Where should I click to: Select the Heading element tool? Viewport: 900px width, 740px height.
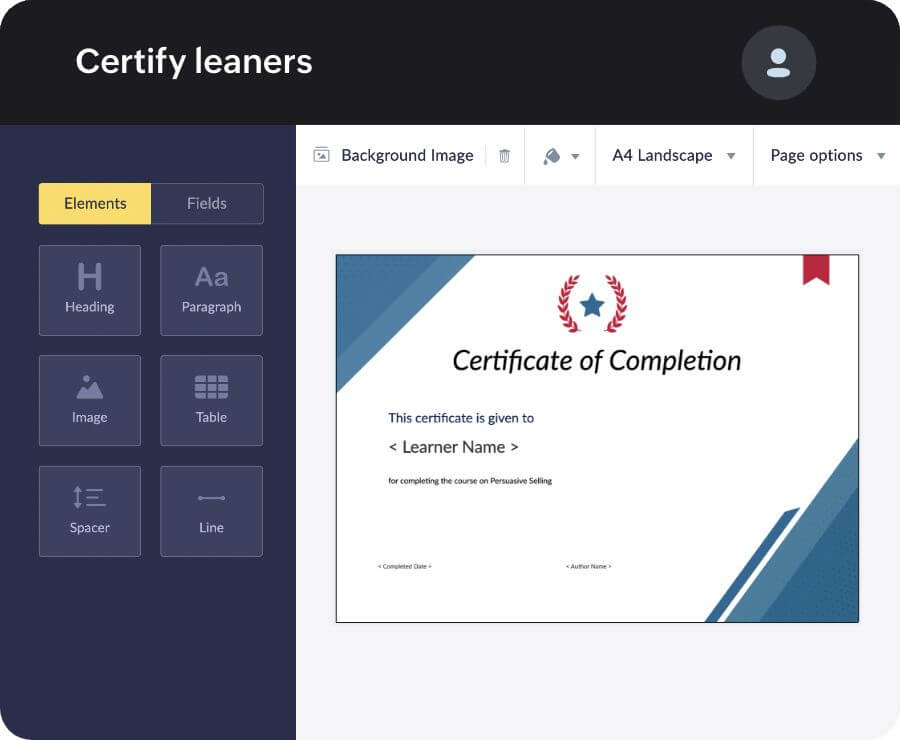pos(90,290)
